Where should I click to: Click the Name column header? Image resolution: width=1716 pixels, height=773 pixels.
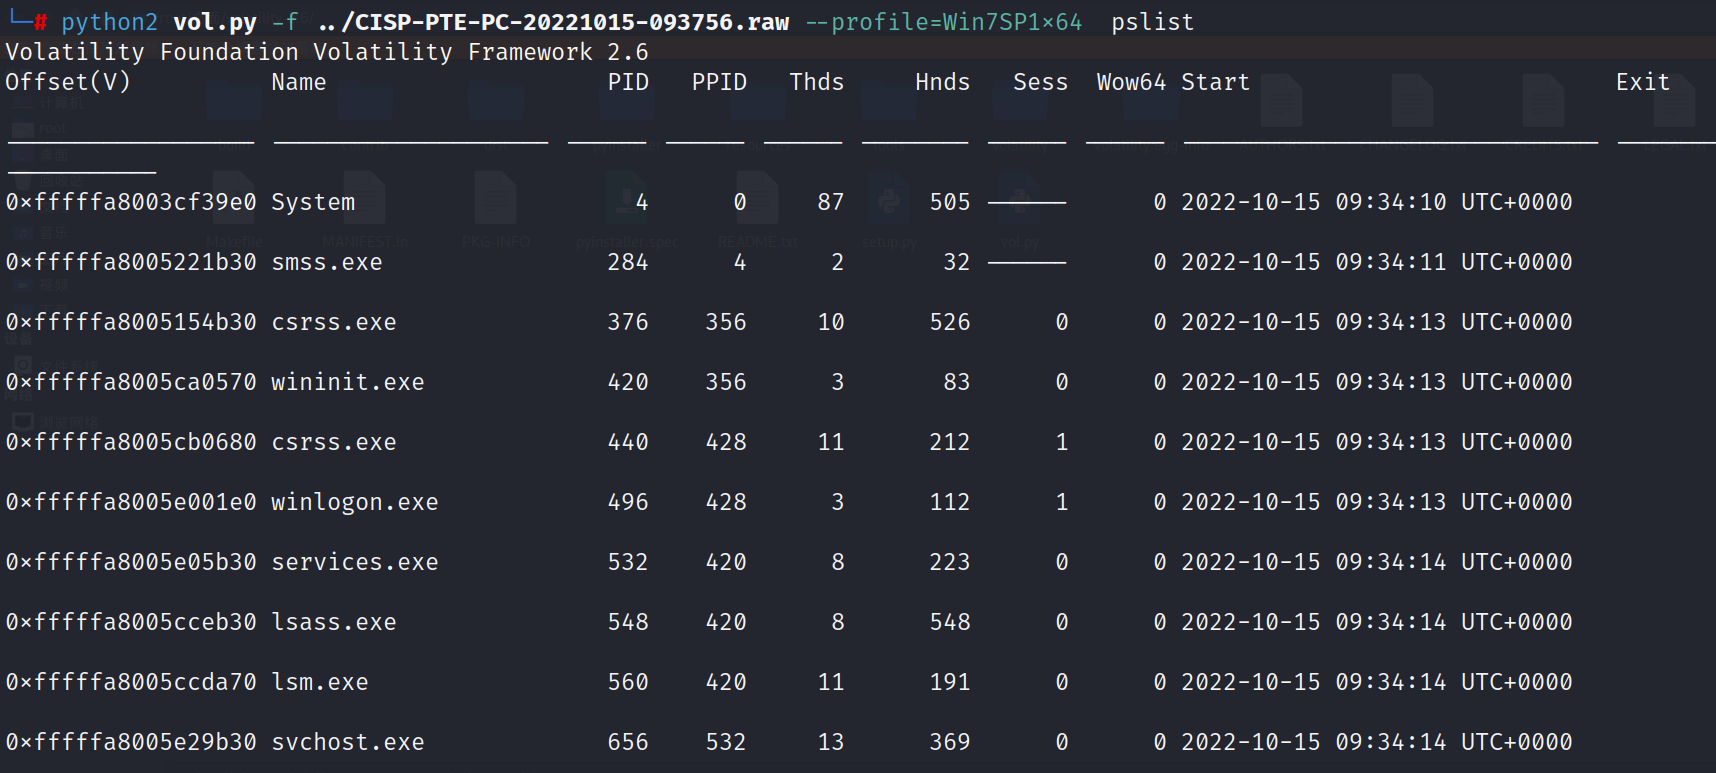click(x=299, y=82)
